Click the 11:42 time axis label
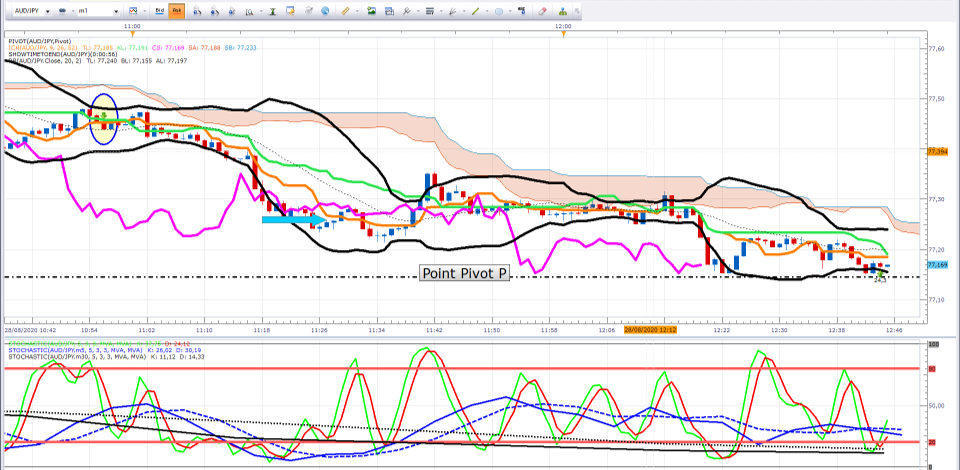Image resolution: width=960 pixels, height=470 pixels. point(434,330)
